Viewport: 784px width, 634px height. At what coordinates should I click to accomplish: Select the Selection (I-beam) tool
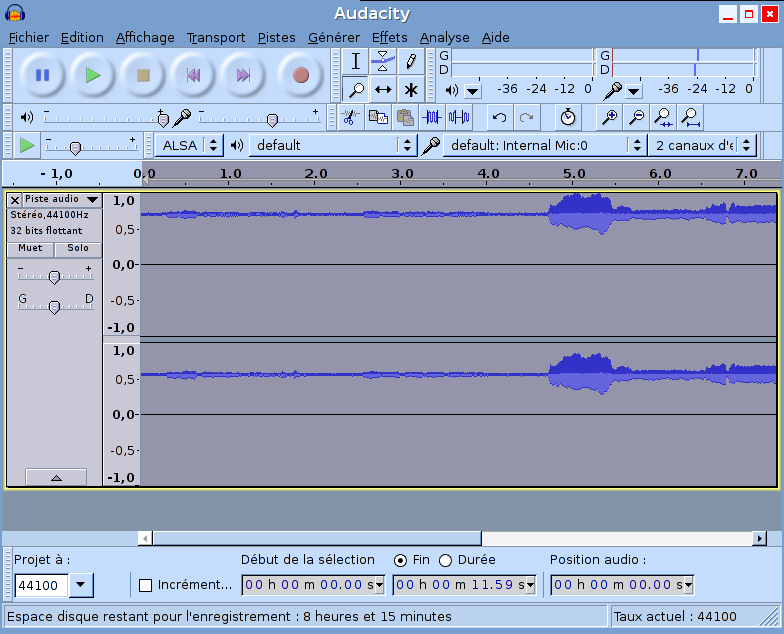356,62
